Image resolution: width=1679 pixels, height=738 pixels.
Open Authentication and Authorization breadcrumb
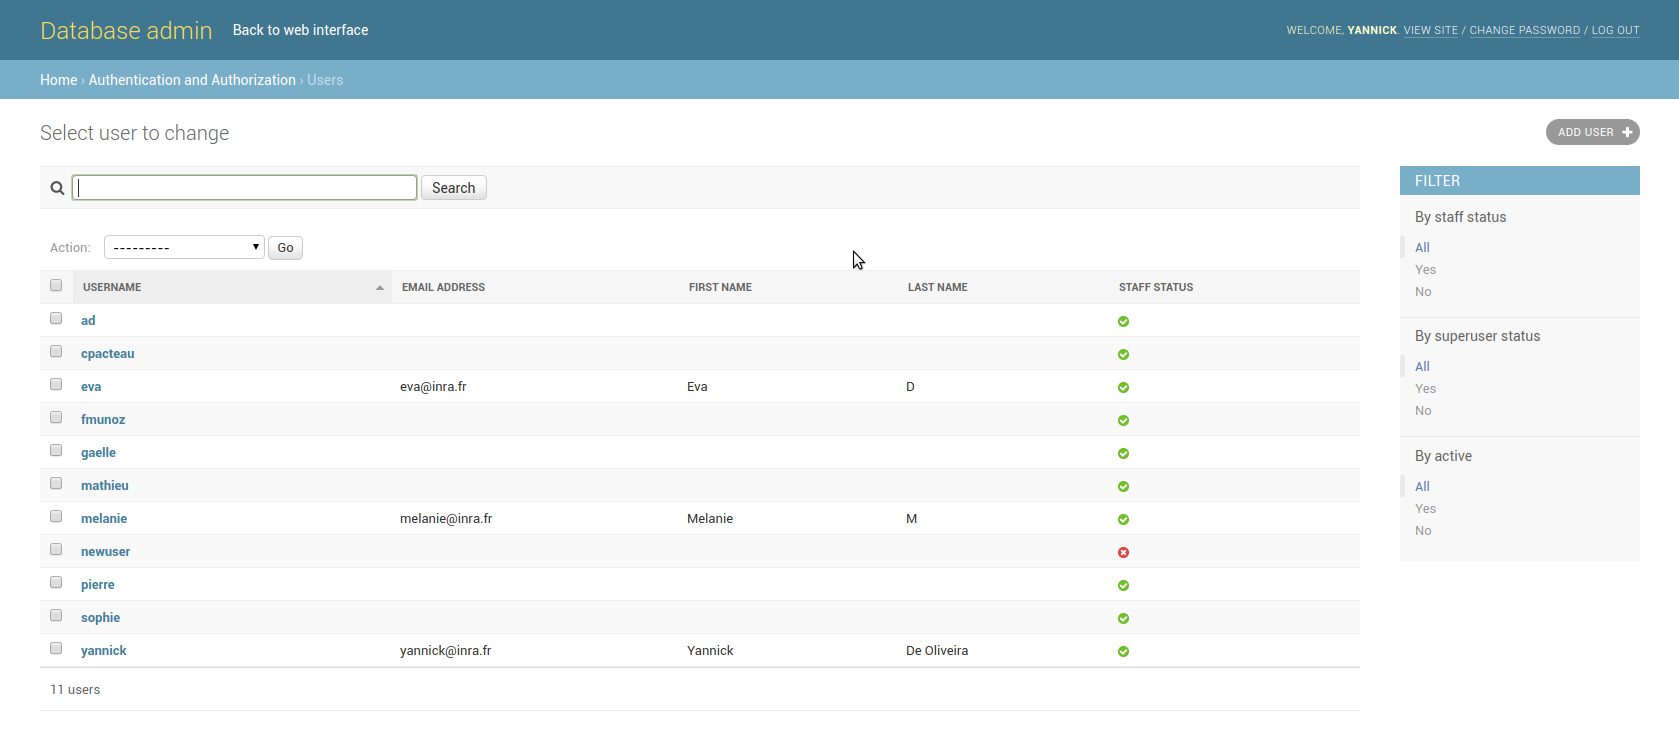tap(192, 80)
